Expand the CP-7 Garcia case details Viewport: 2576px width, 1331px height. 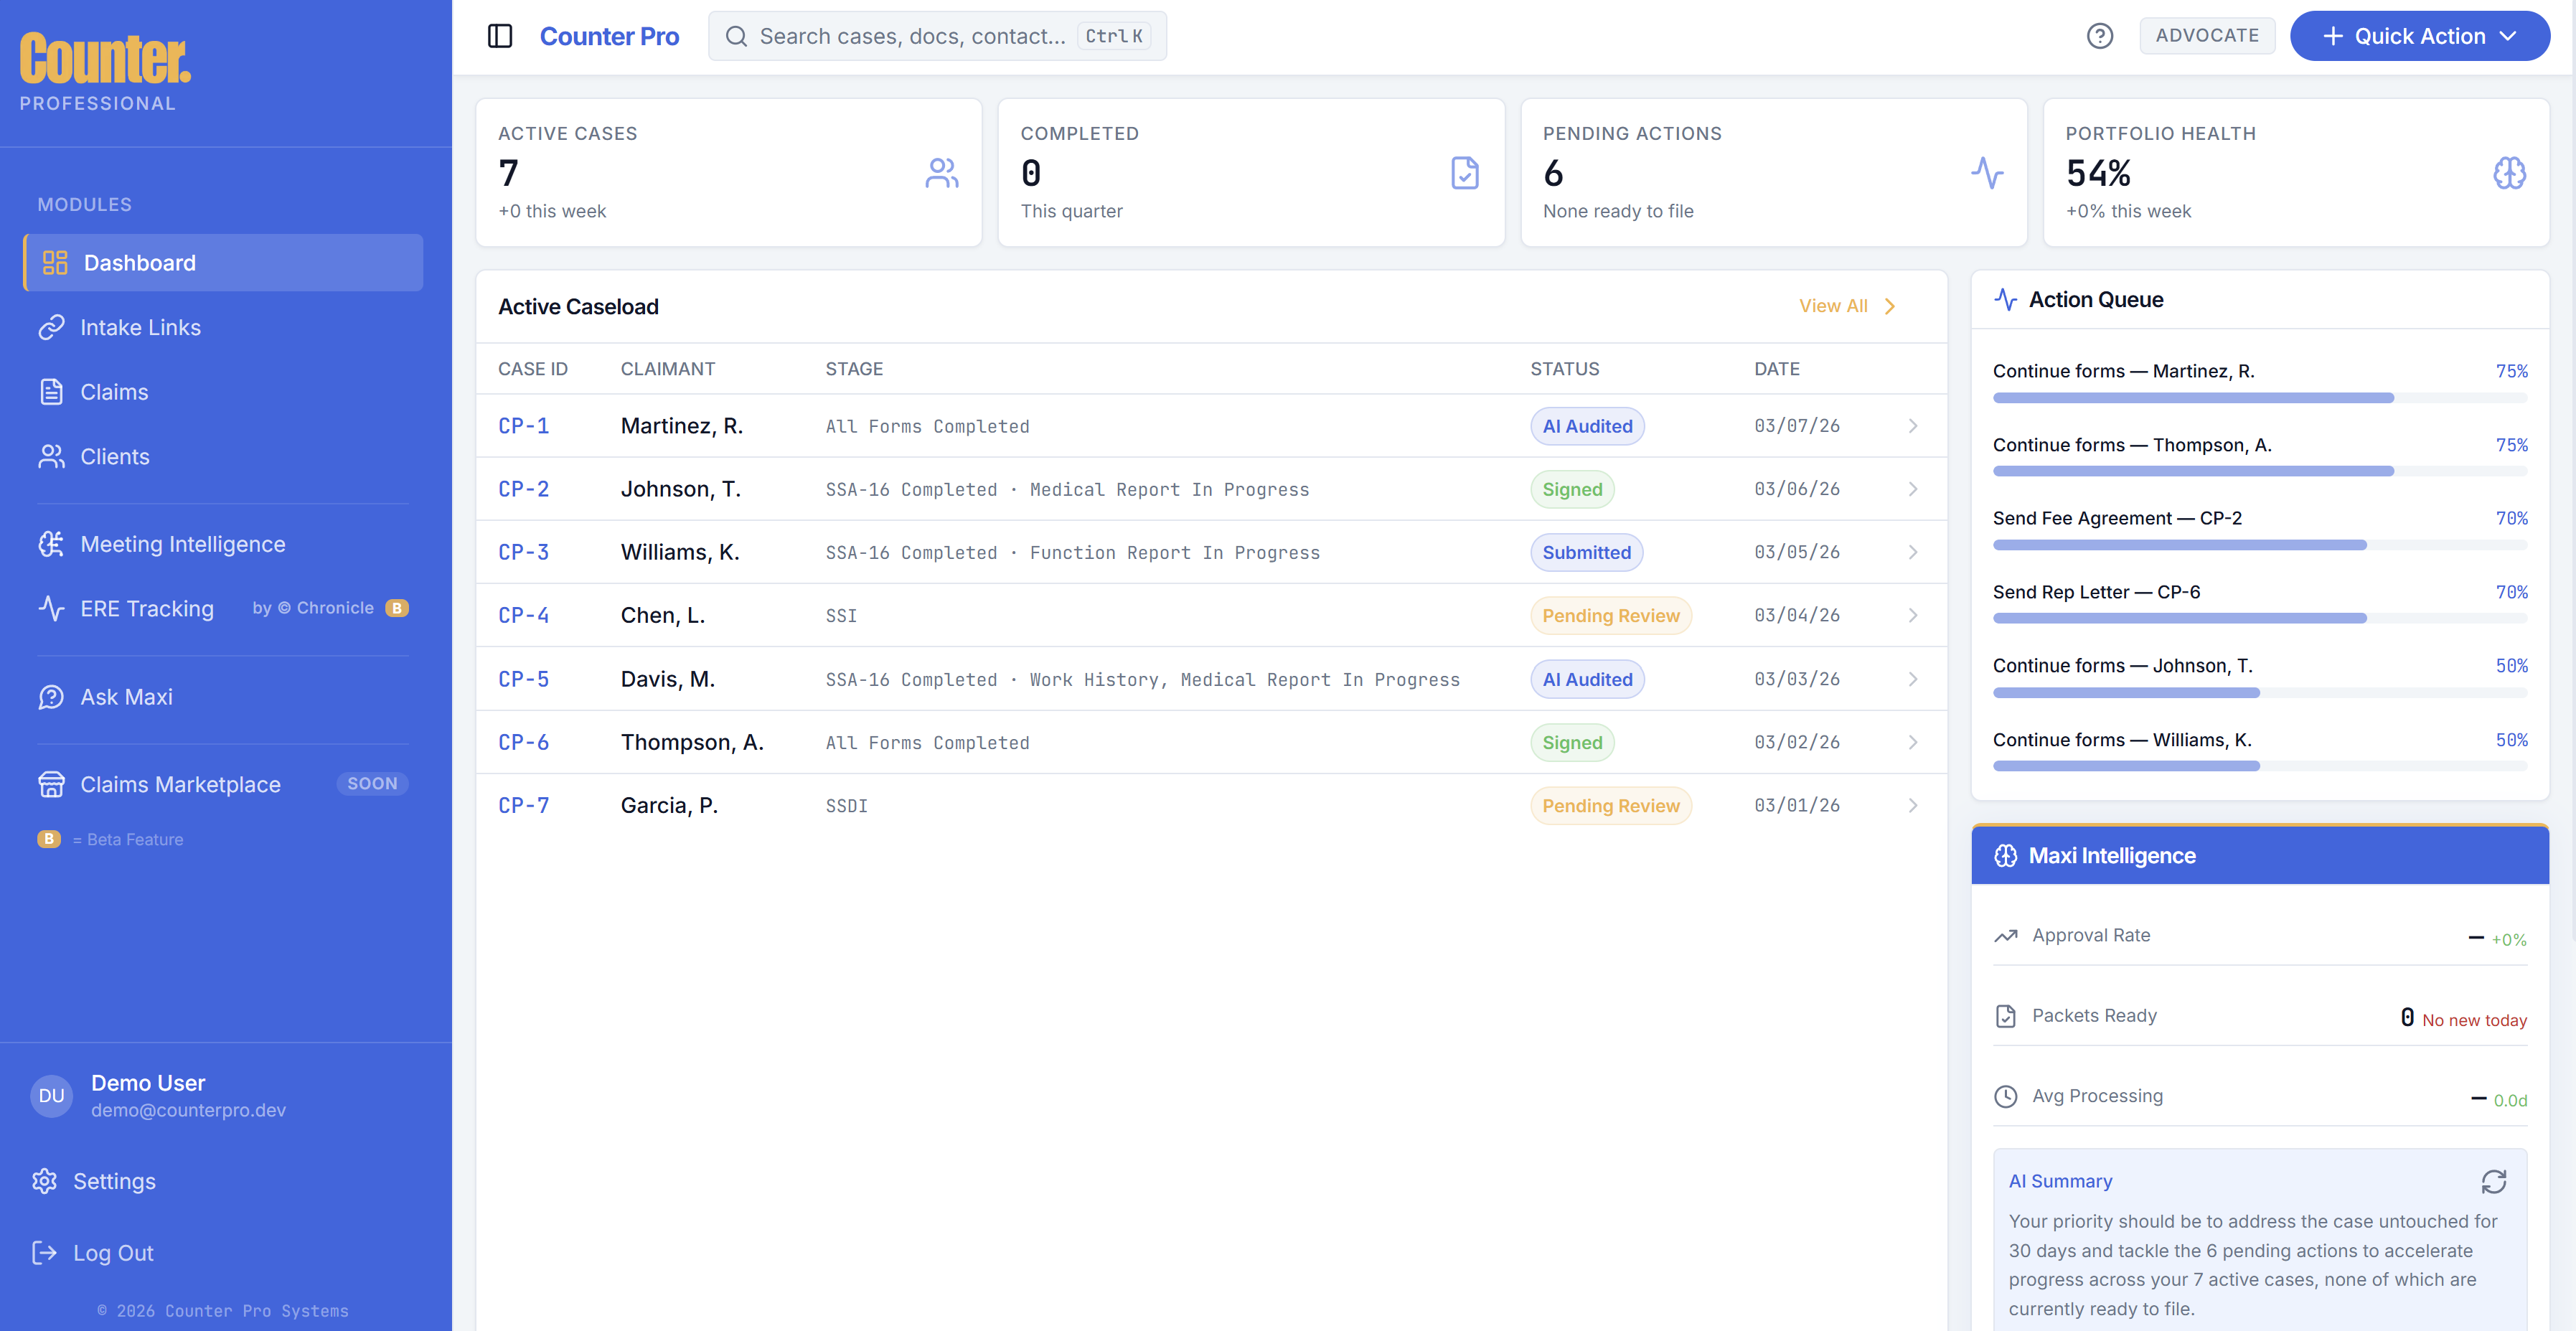[x=1913, y=805]
